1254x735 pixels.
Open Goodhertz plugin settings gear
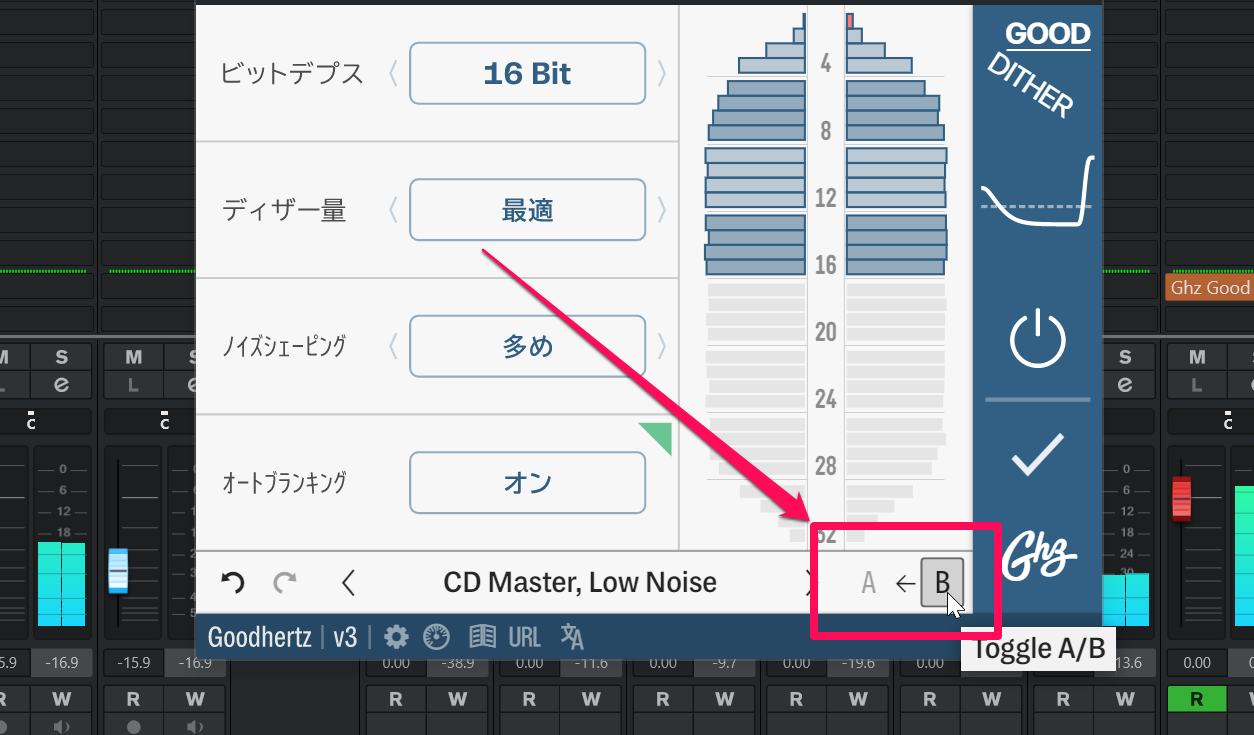click(x=397, y=637)
